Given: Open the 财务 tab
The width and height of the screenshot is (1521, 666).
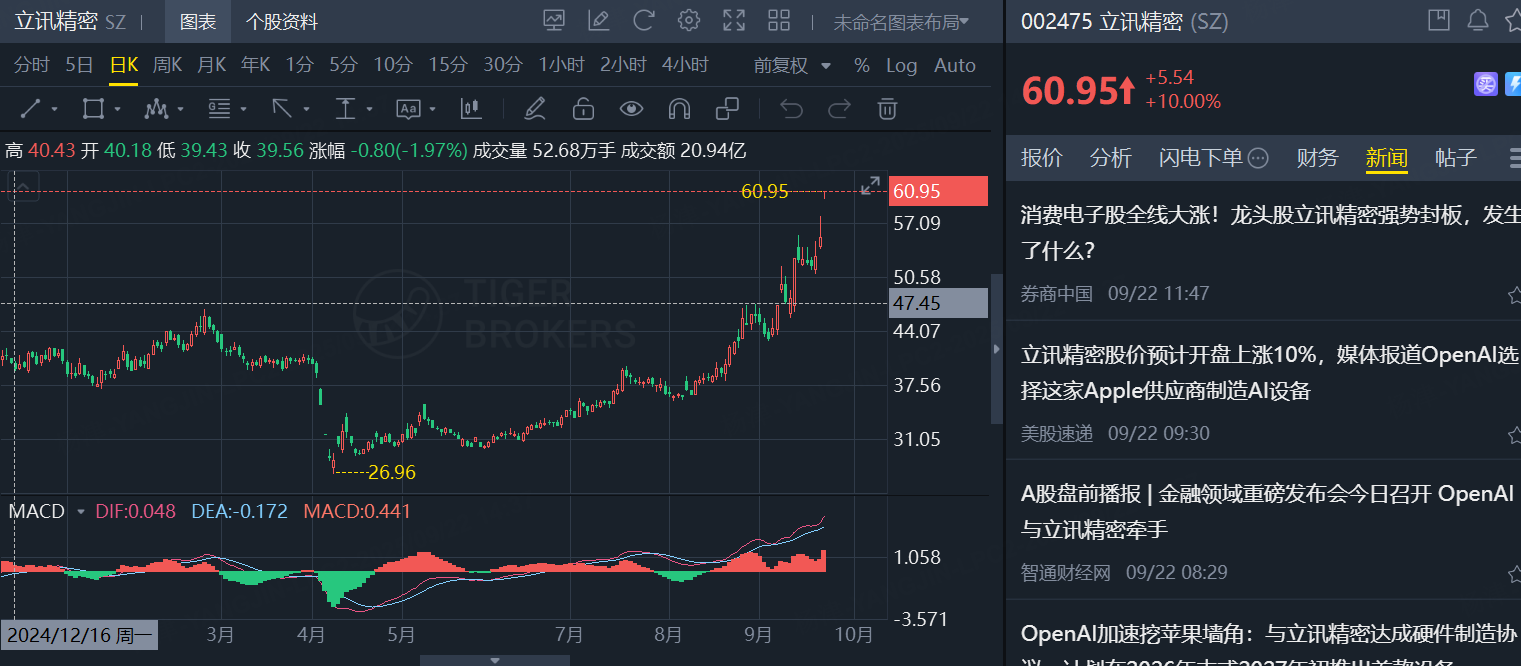Looking at the screenshot, I should click(1317, 158).
